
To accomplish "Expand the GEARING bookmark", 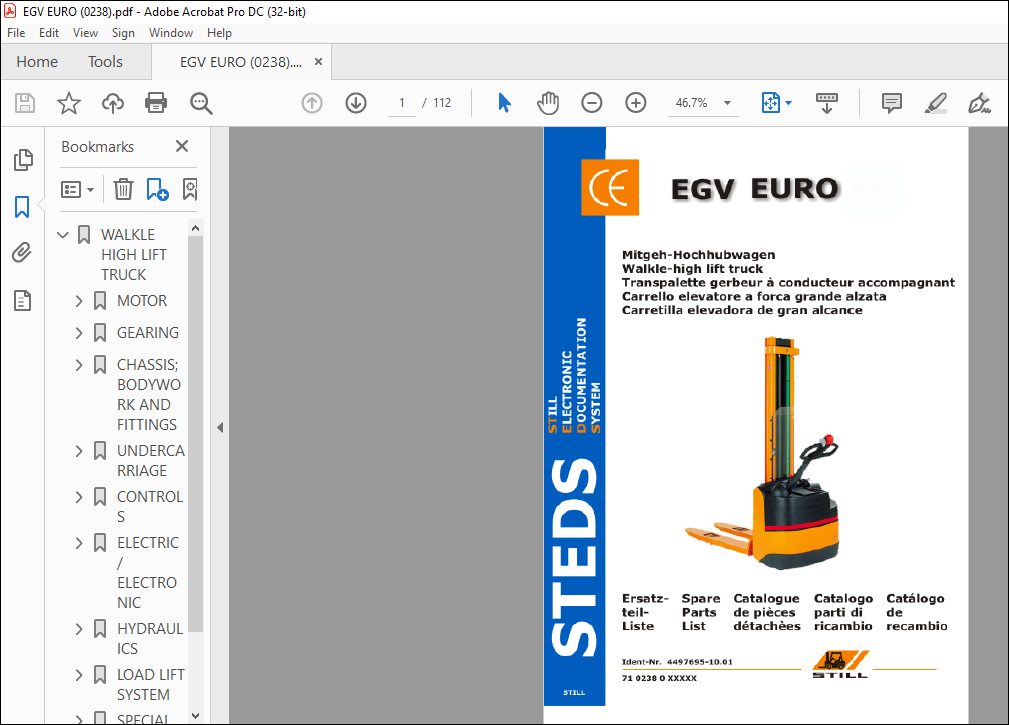I will pyautogui.click(x=79, y=333).
